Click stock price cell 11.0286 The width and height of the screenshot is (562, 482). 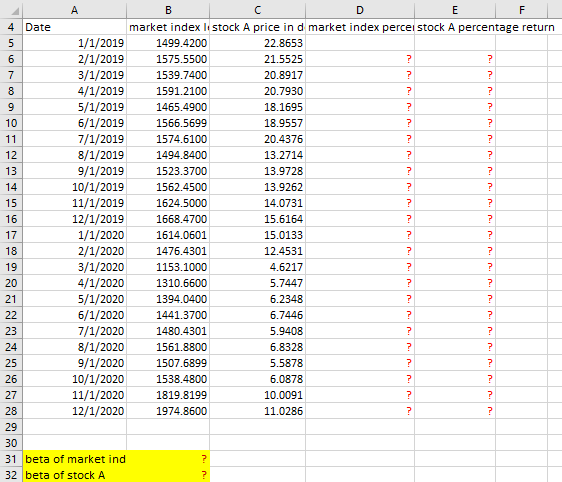tap(257, 411)
